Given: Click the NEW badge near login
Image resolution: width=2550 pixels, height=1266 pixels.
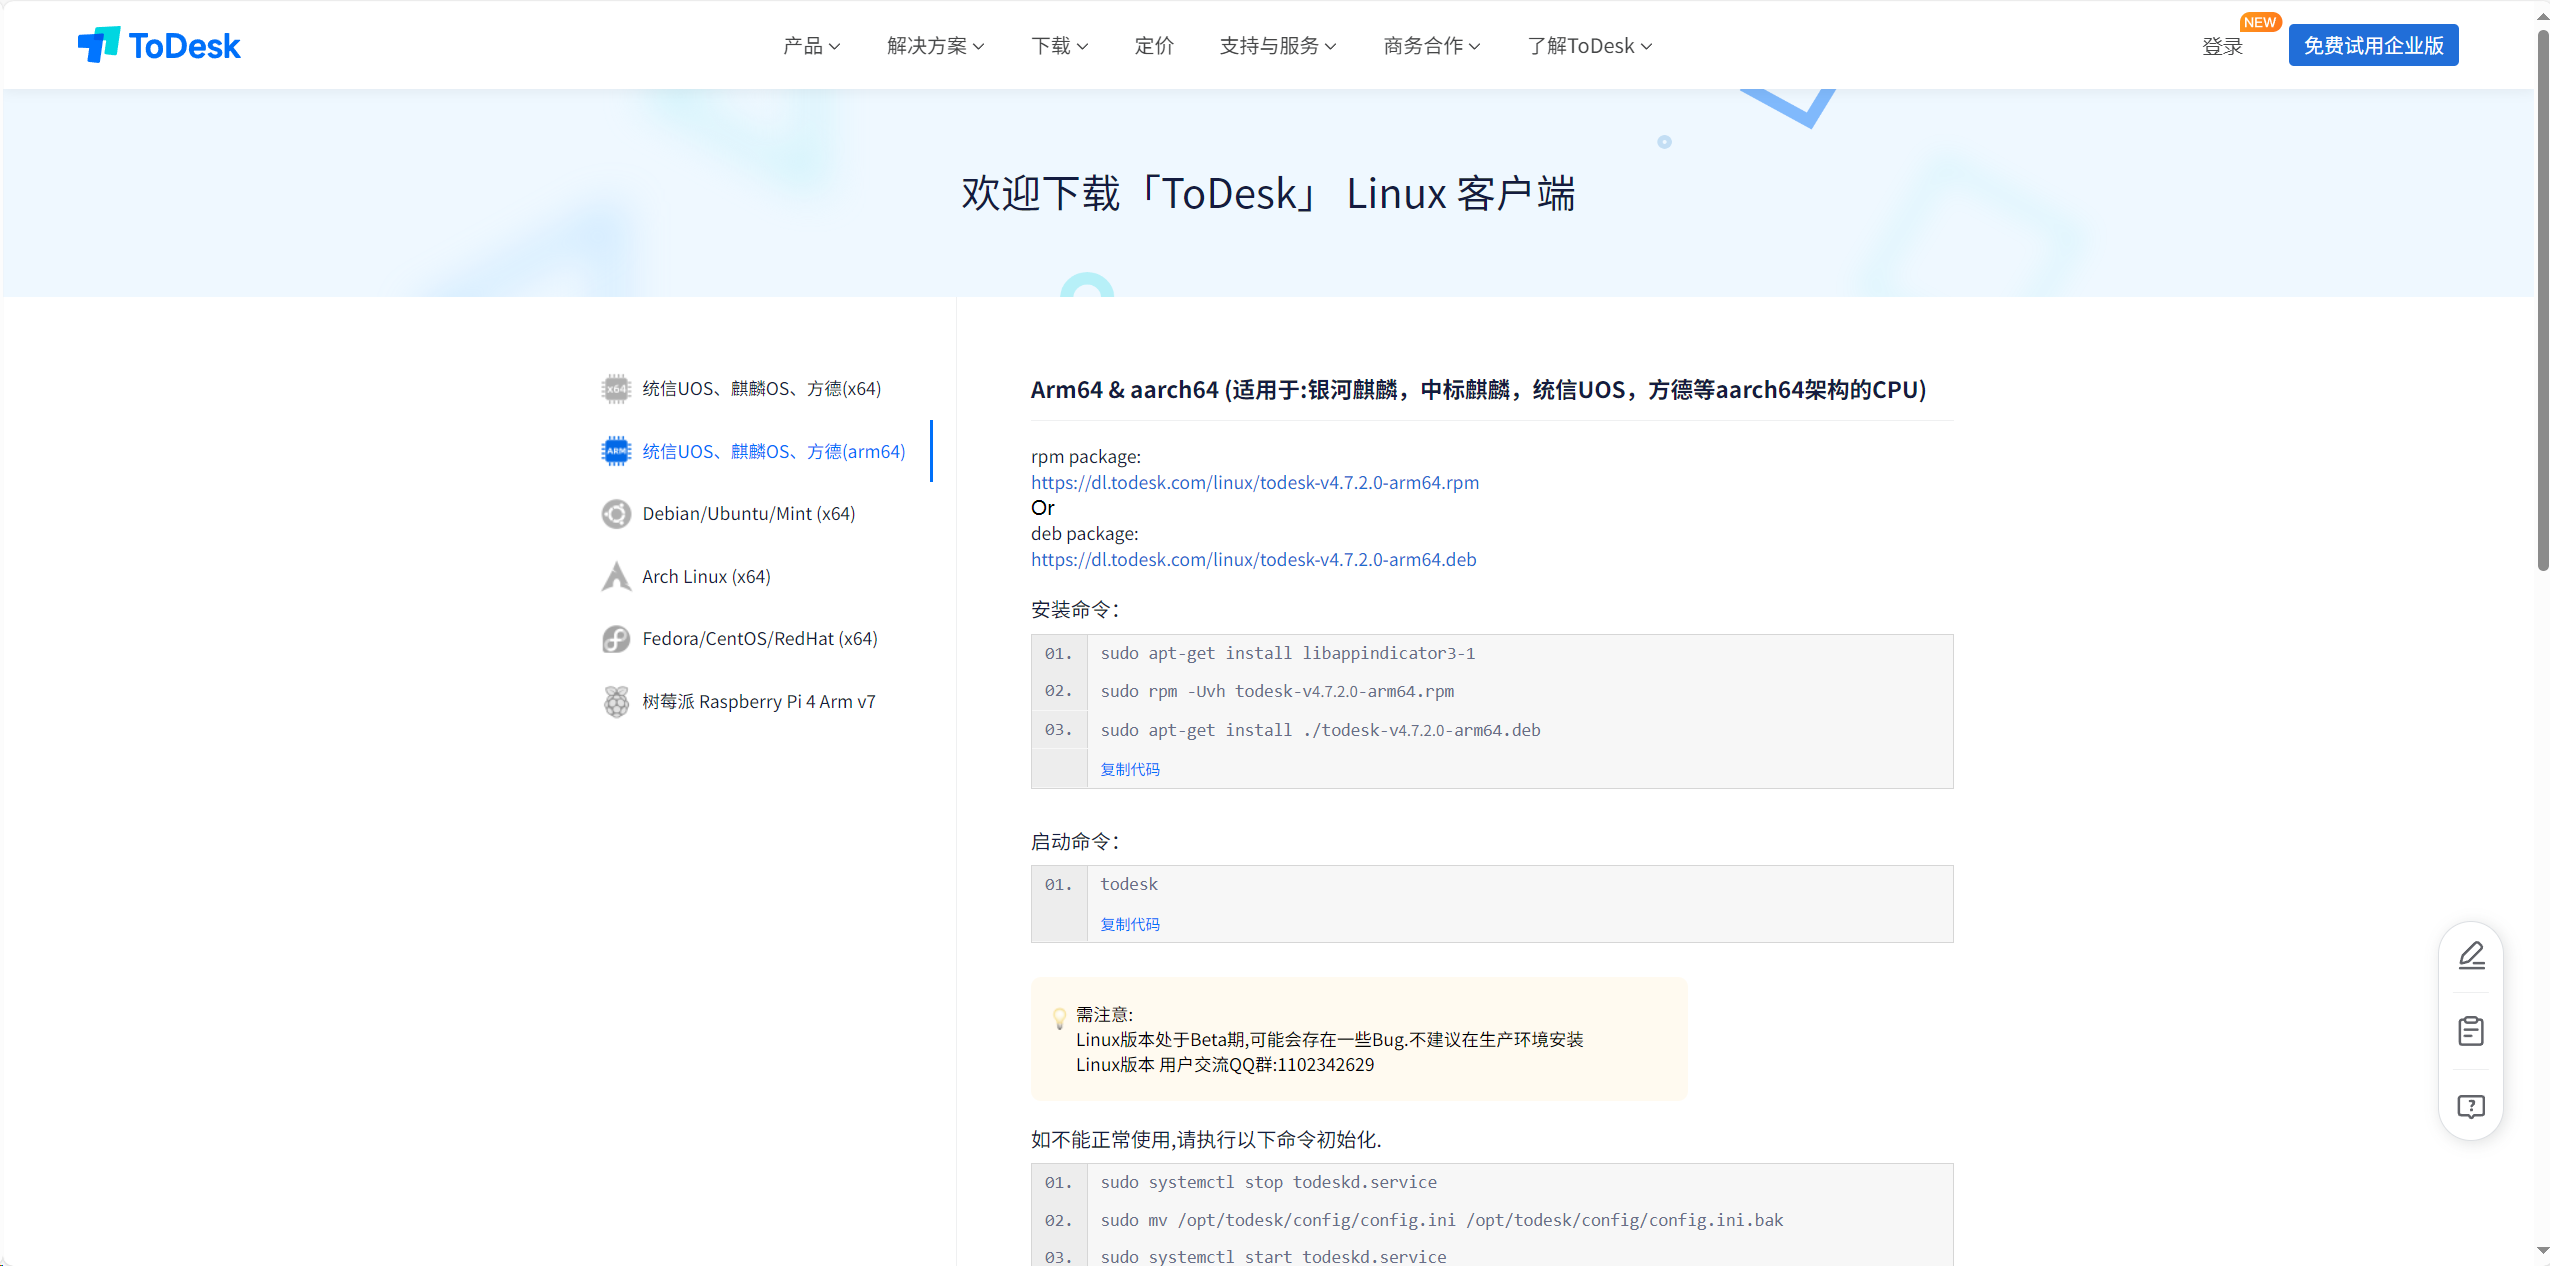Looking at the screenshot, I should pyautogui.click(x=2259, y=22).
